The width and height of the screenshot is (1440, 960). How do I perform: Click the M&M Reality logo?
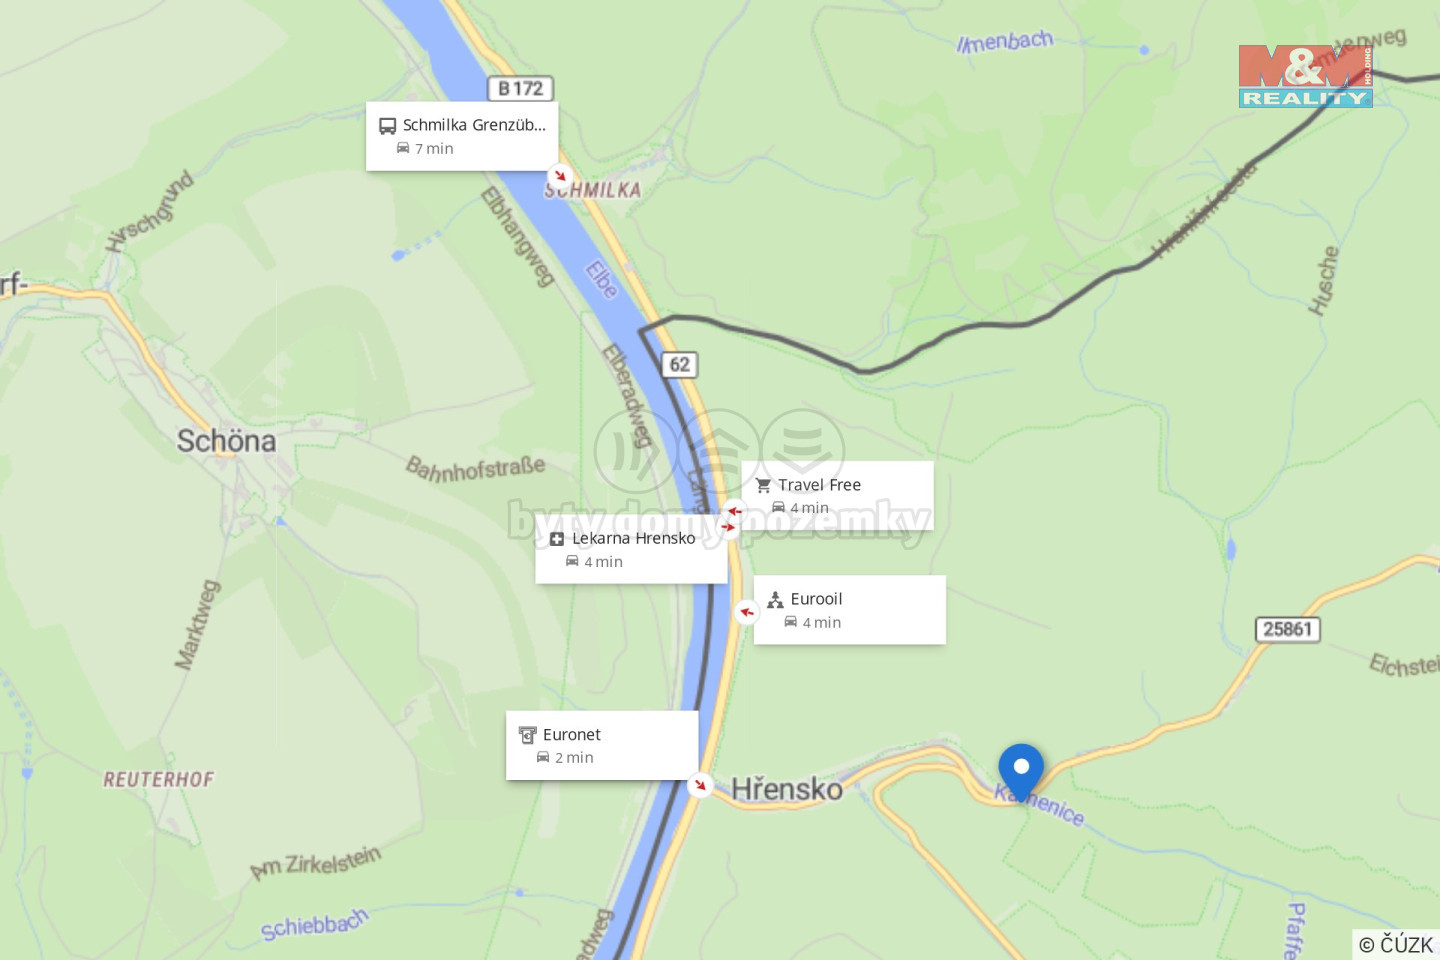click(1305, 75)
